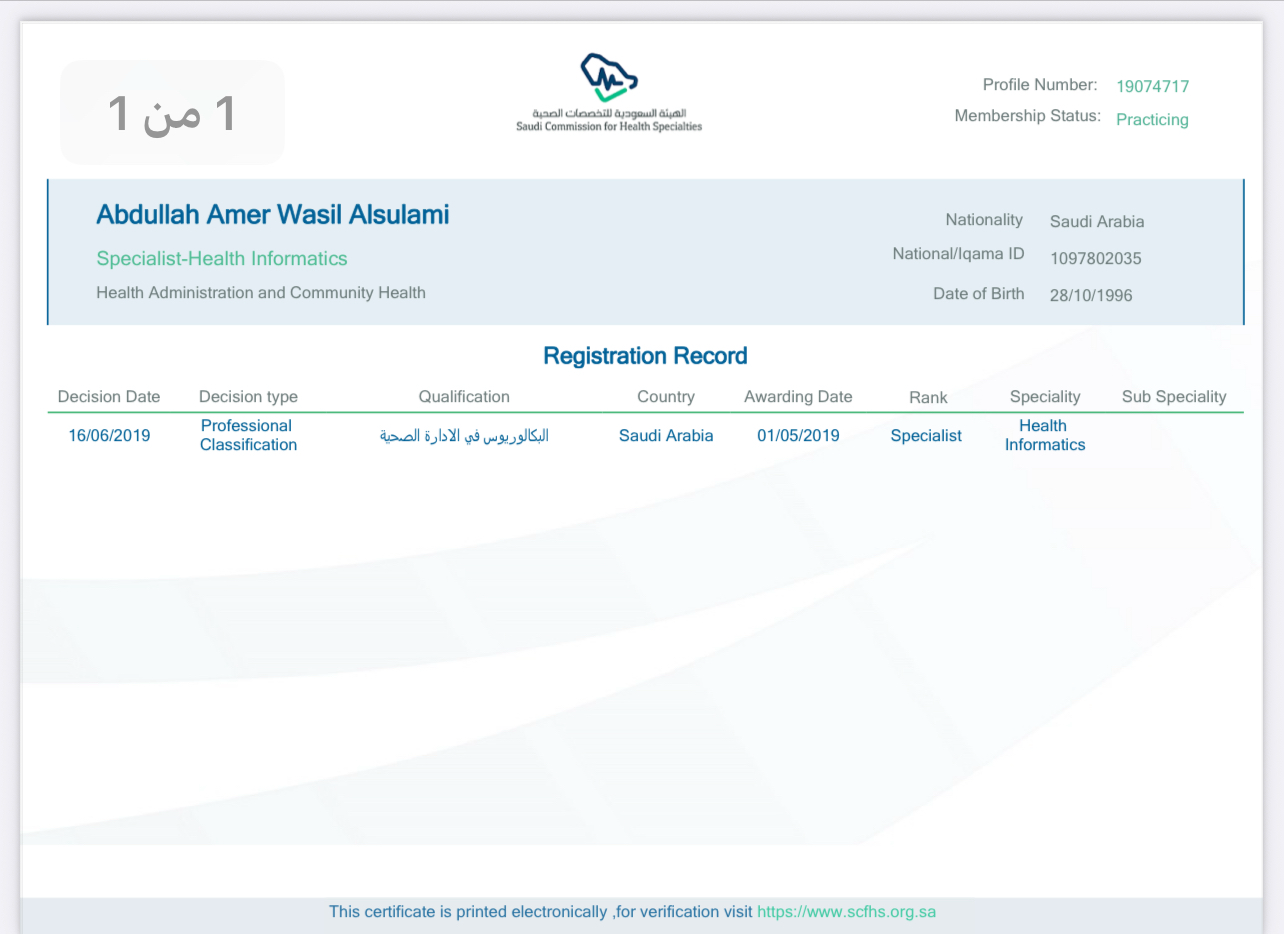Click the Practicing membership status value
1284x934 pixels.
point(1152,120)
